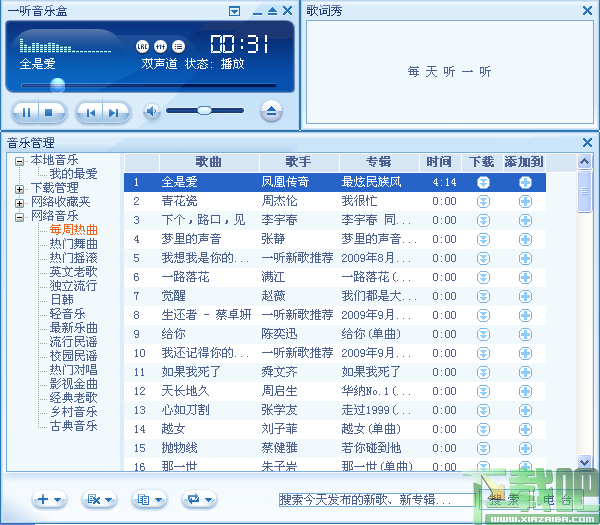Select 轻音乐 category
This screenshot has width=600, height=525.
coord(67,314)
